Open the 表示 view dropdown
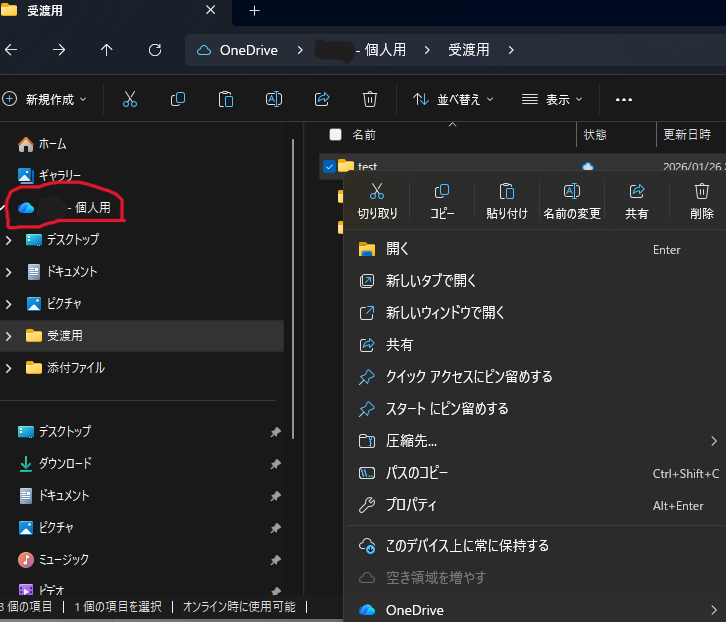726x622 pixels. pos(552,99)
